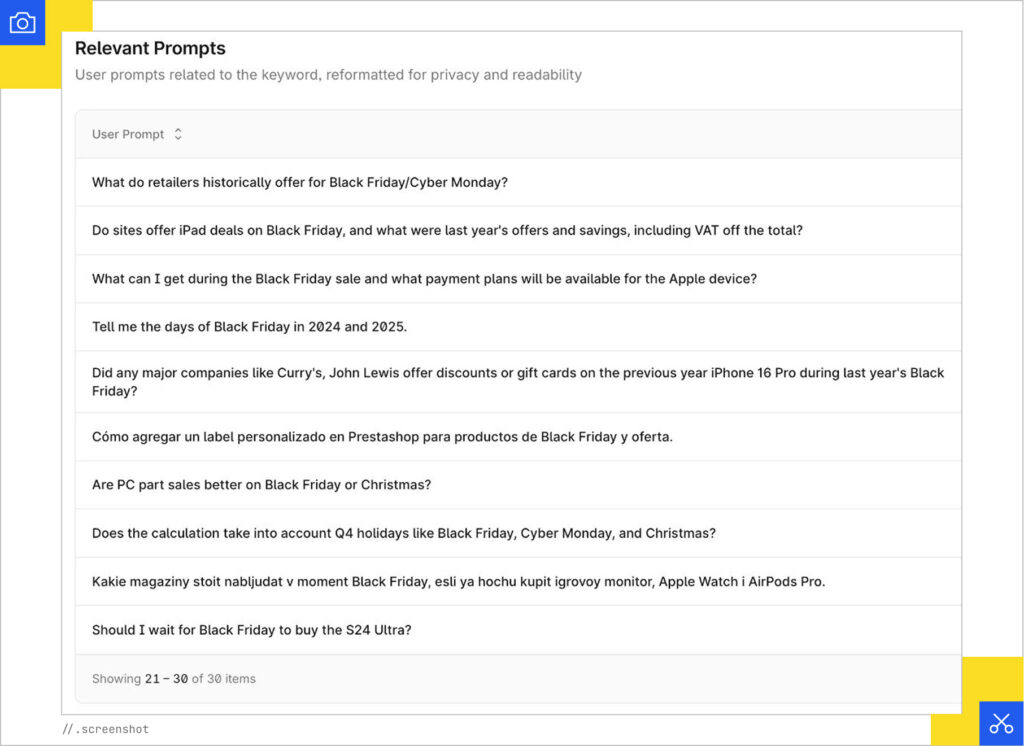1024x746 pixels.
Task: Select the S24 Ultra Black Friday prompt
Action: (x=252, y=630)
